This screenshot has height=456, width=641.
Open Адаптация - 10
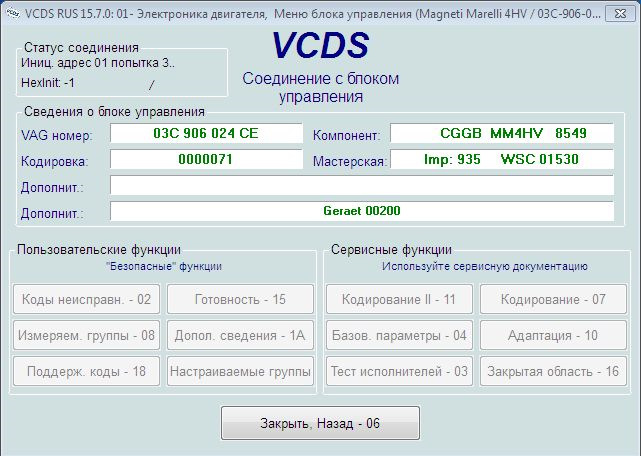[x=553, y=335]
